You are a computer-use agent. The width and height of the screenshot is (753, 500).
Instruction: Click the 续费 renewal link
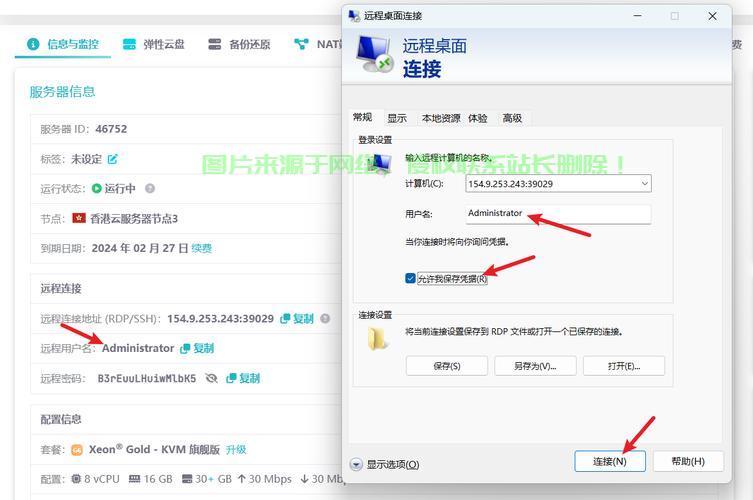pos(202,248)
